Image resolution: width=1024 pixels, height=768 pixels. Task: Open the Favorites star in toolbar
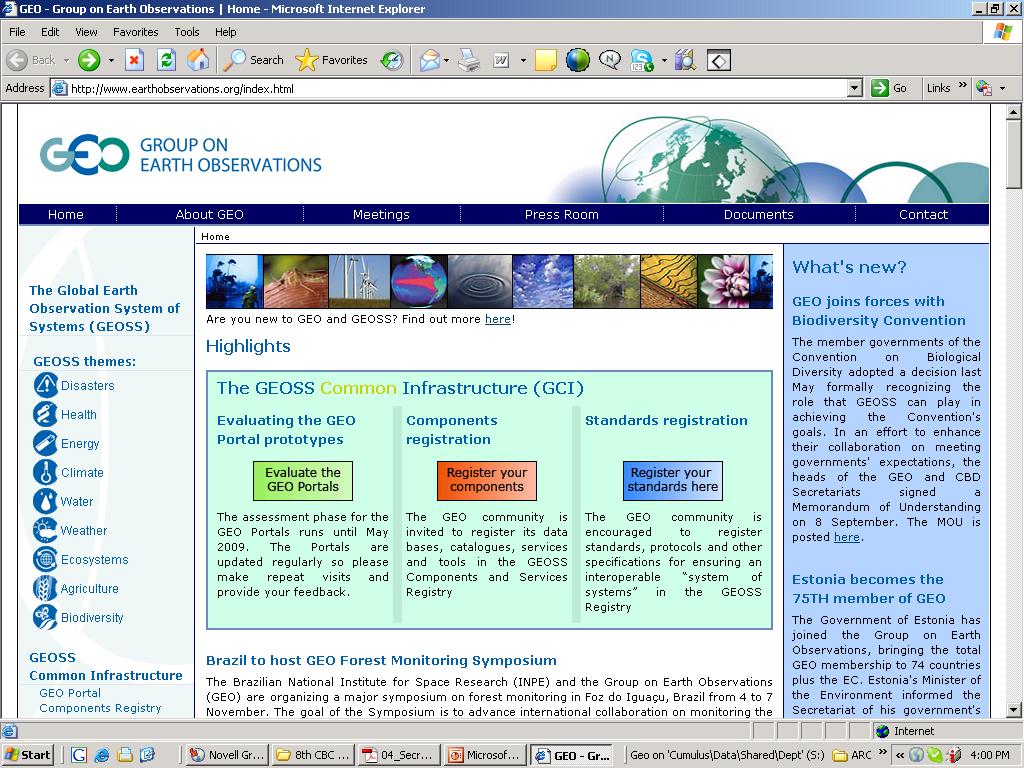coord(331,60)
